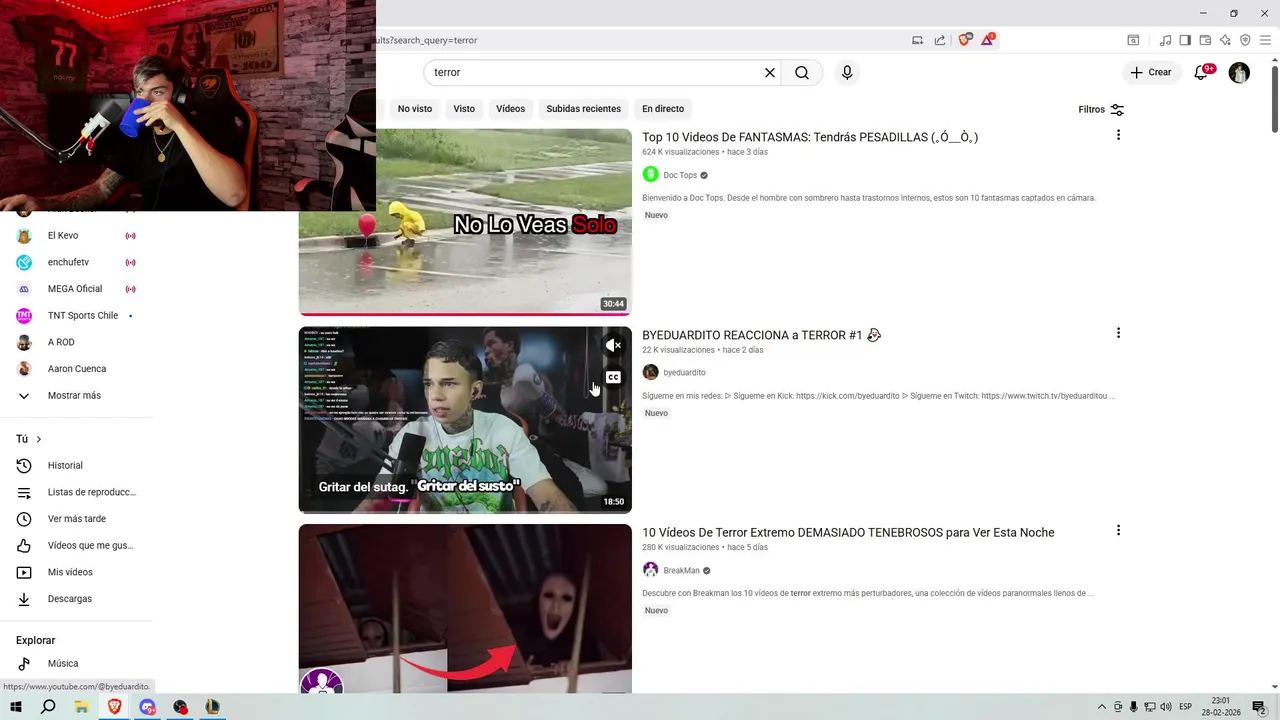Open Ver más tarde in the sidebar

pos(76,519)
